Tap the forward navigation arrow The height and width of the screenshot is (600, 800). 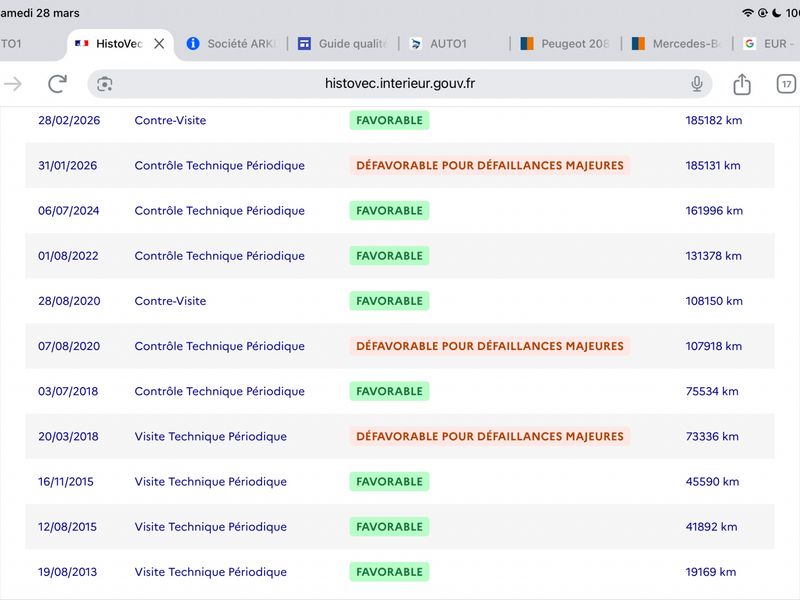(x=13, y=84)
